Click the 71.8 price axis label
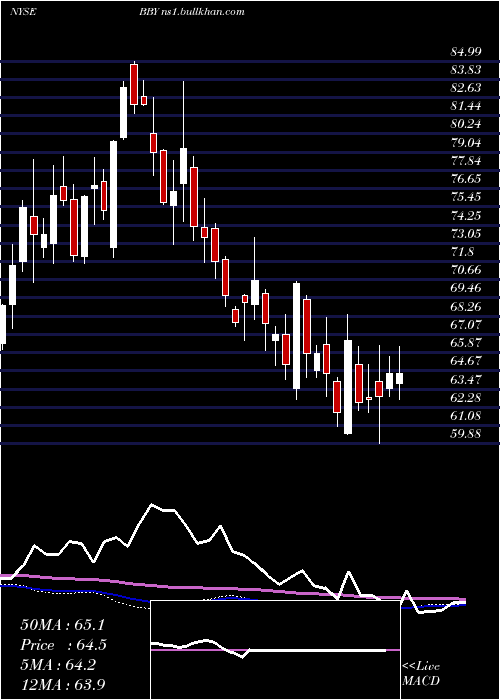This screenshot has width=500, height=700. pyautogui.click(x=462, y=252)
